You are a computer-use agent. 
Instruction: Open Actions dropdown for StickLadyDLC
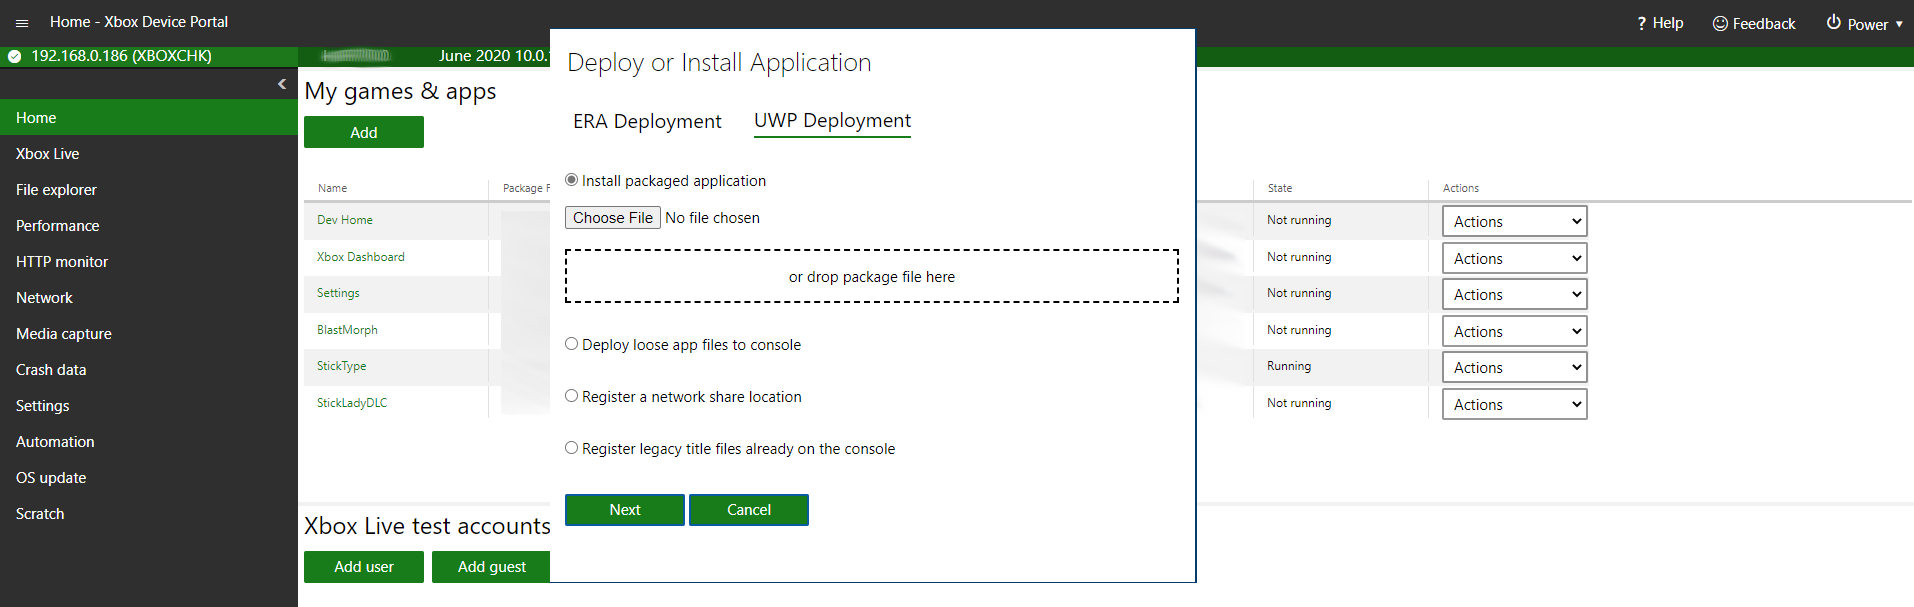1514,404
